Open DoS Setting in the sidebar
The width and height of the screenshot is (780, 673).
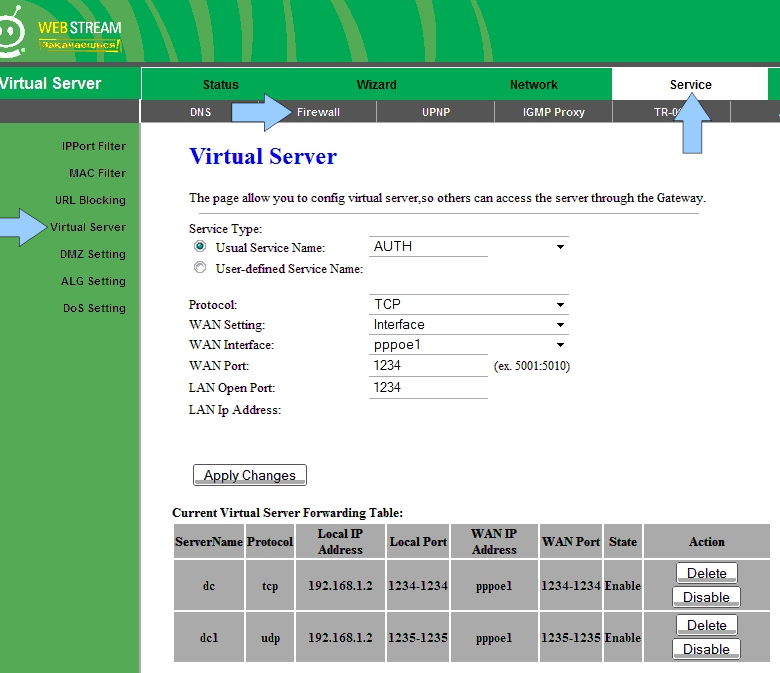tap(94, 308)
